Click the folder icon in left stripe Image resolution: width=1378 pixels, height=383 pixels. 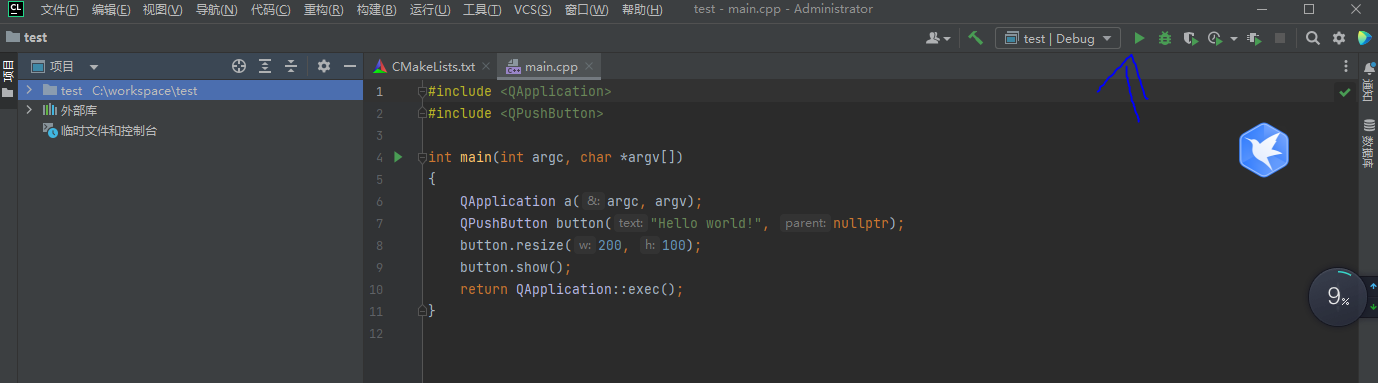8,93
